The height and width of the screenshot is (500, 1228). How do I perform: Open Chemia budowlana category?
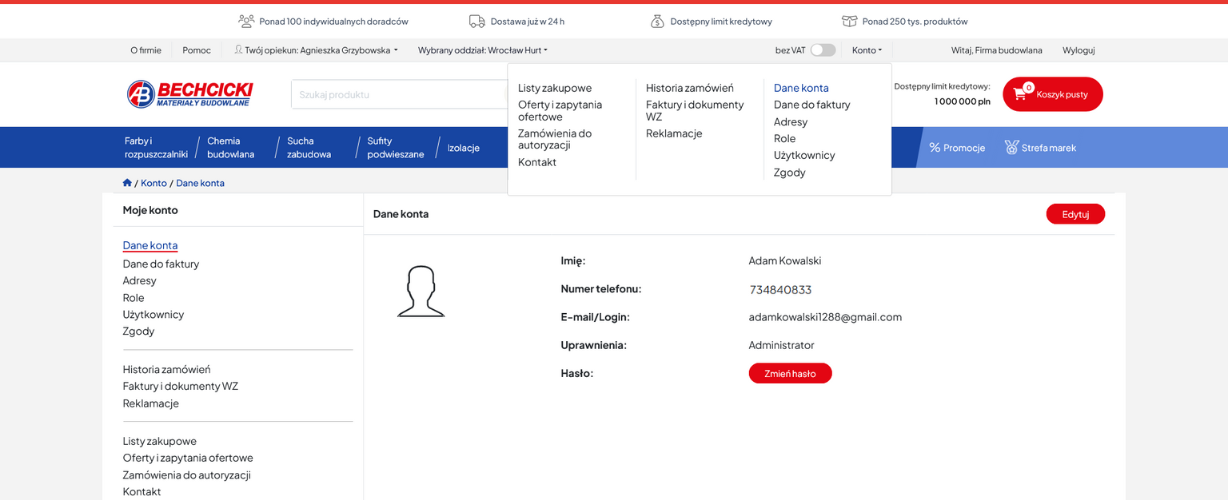coord(231,147)
